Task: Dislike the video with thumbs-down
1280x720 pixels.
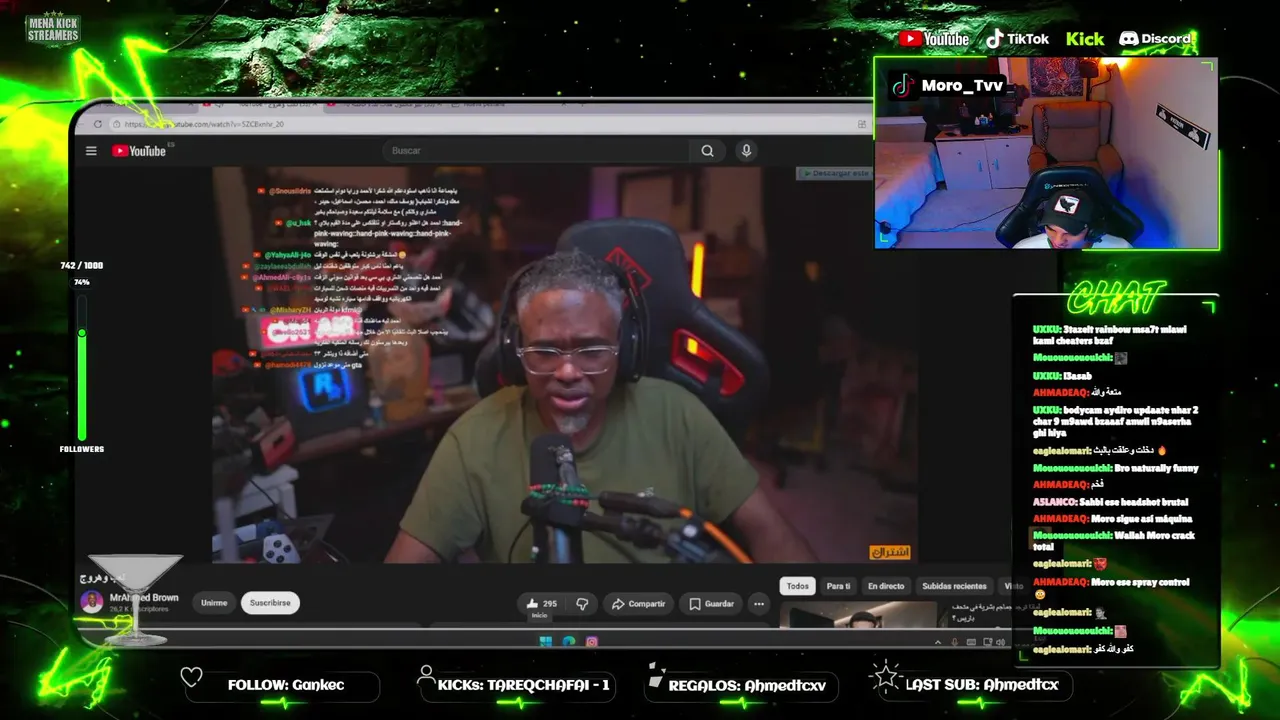Action: [582, 604]
